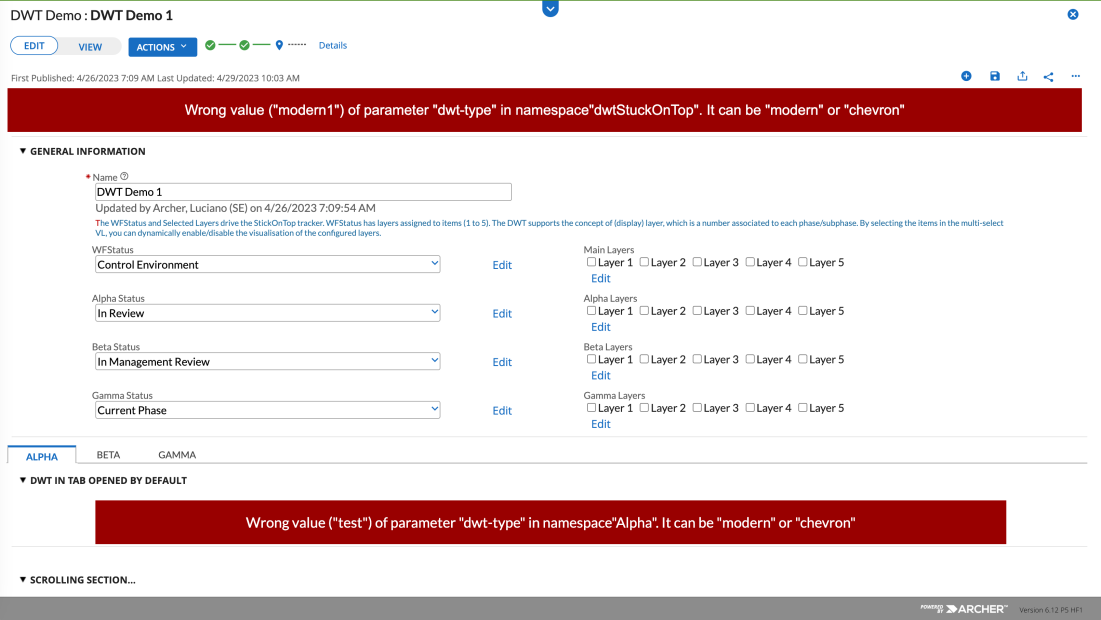Check Layer 2 in Beta Layers
This screenshot has width=1101, height=620.
[644, 359]
